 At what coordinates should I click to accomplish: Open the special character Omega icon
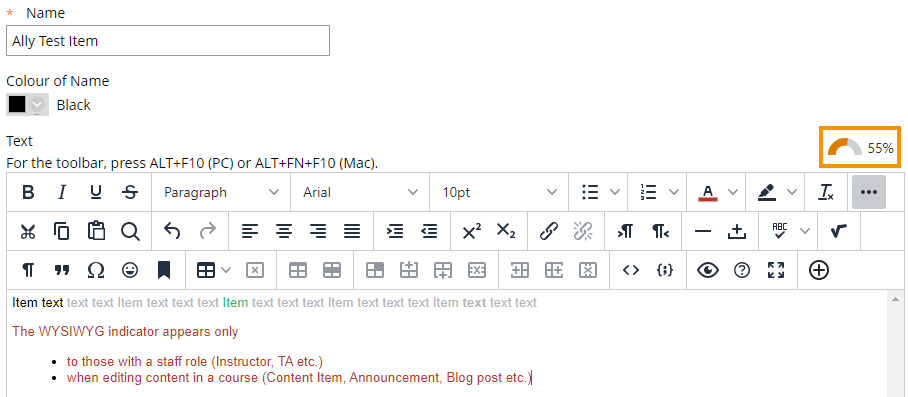click(96, 270)
